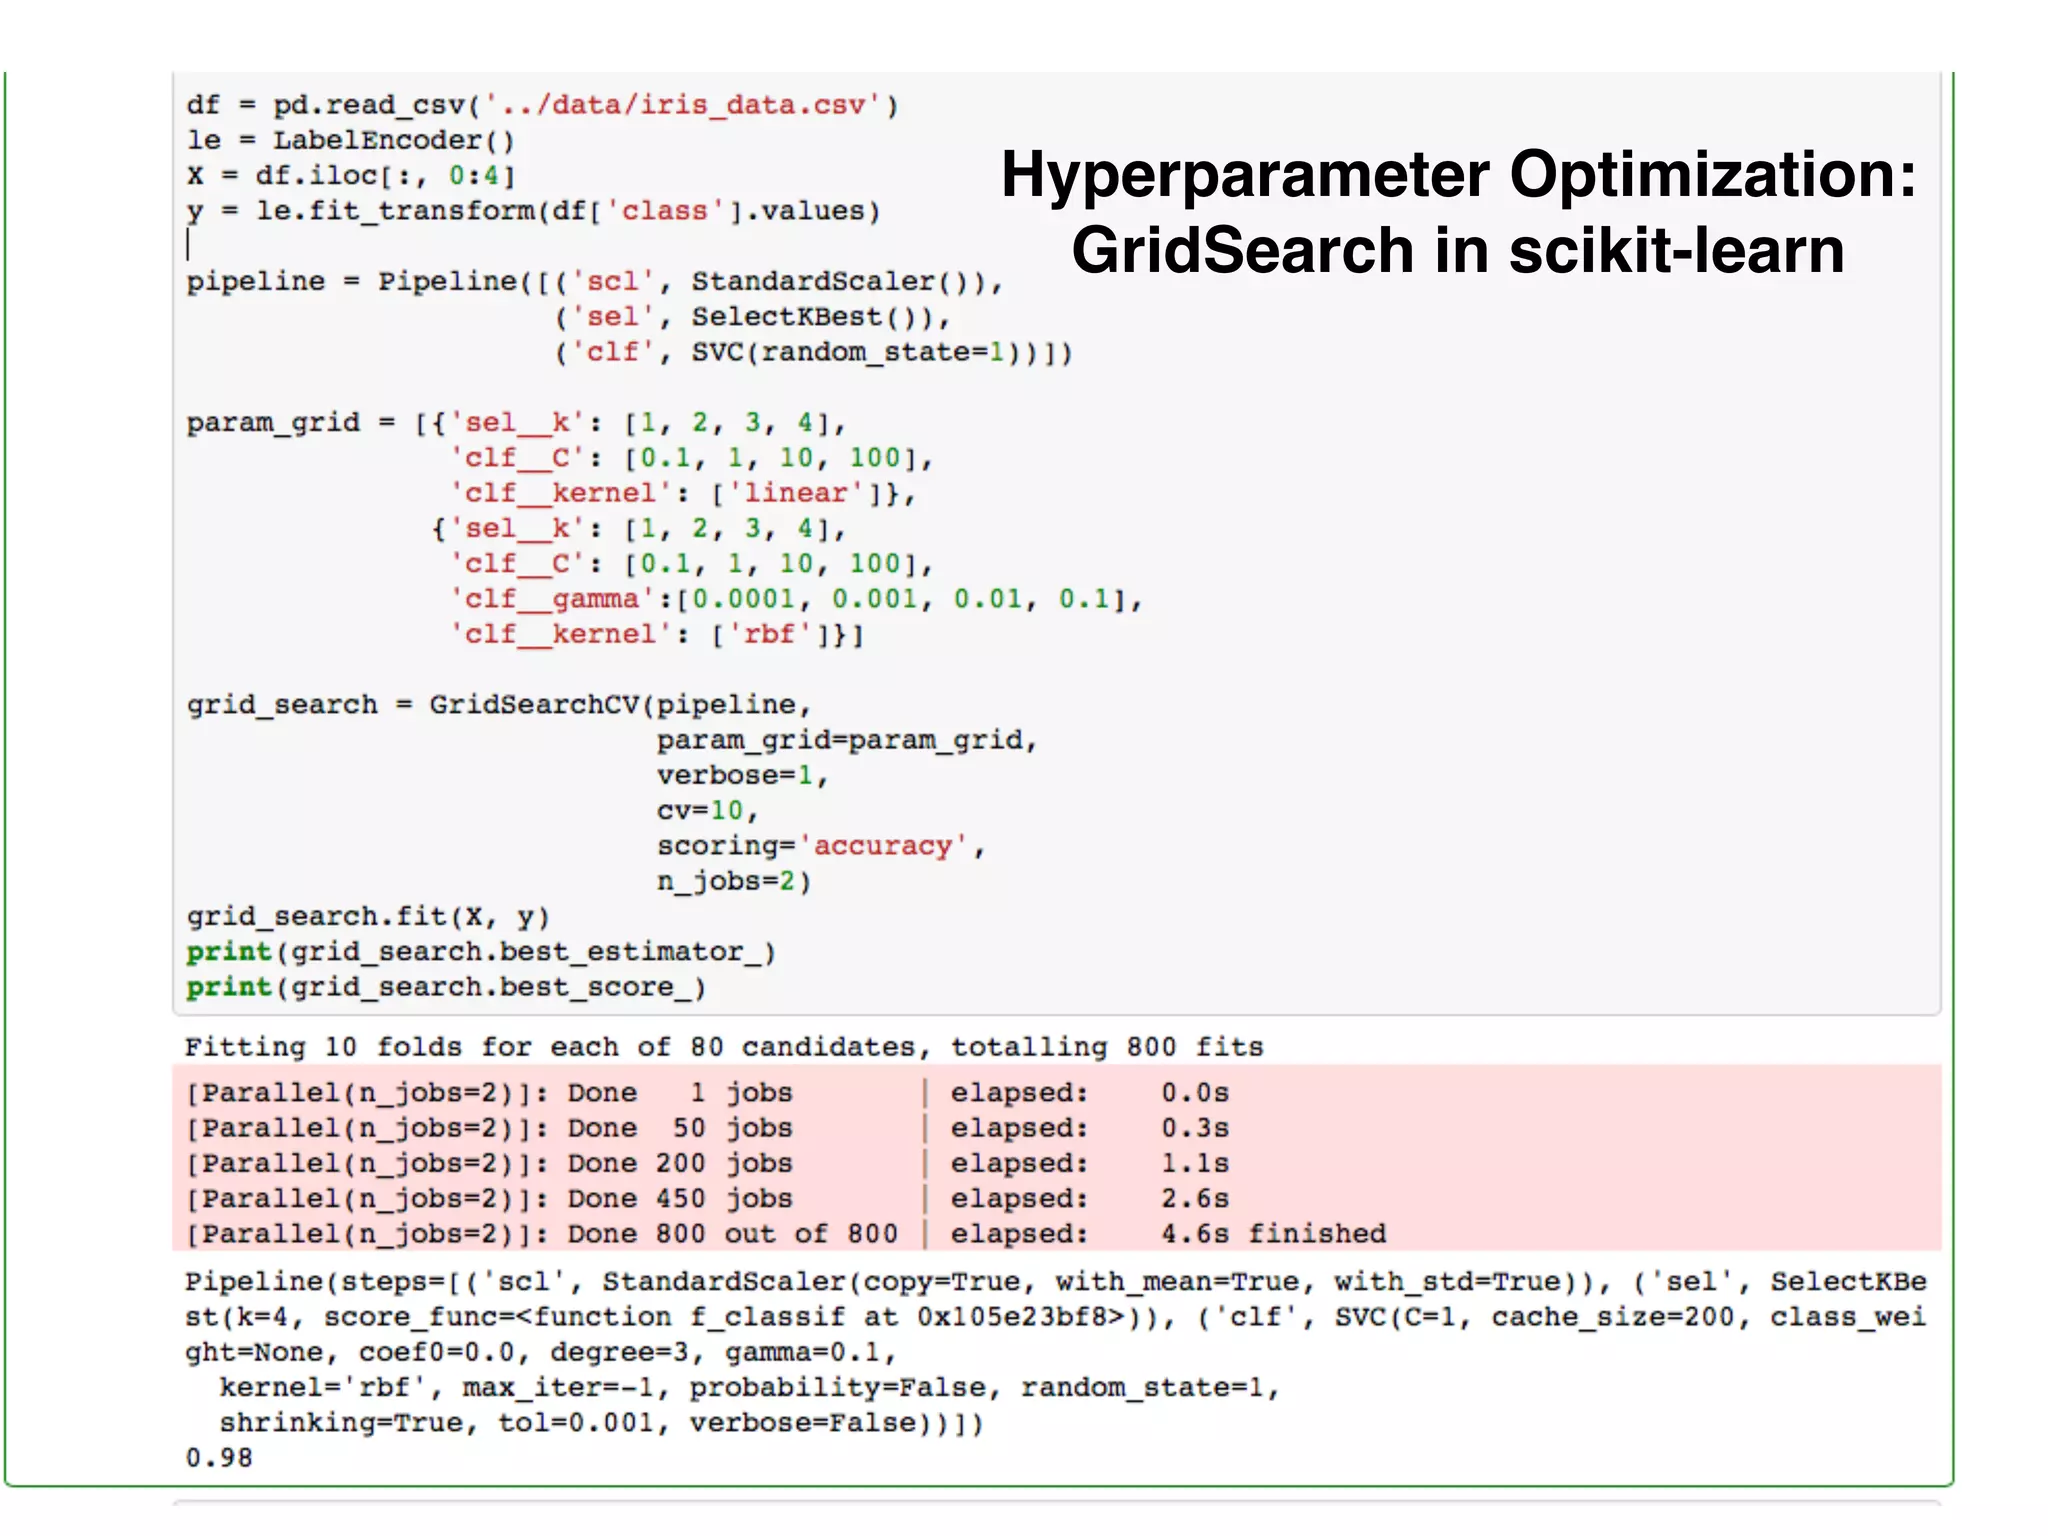Image resolution: width=2048 pixels, height=1536 pixels.
Task: Click the best score value '0.98'
Action: coord(219,1458)
